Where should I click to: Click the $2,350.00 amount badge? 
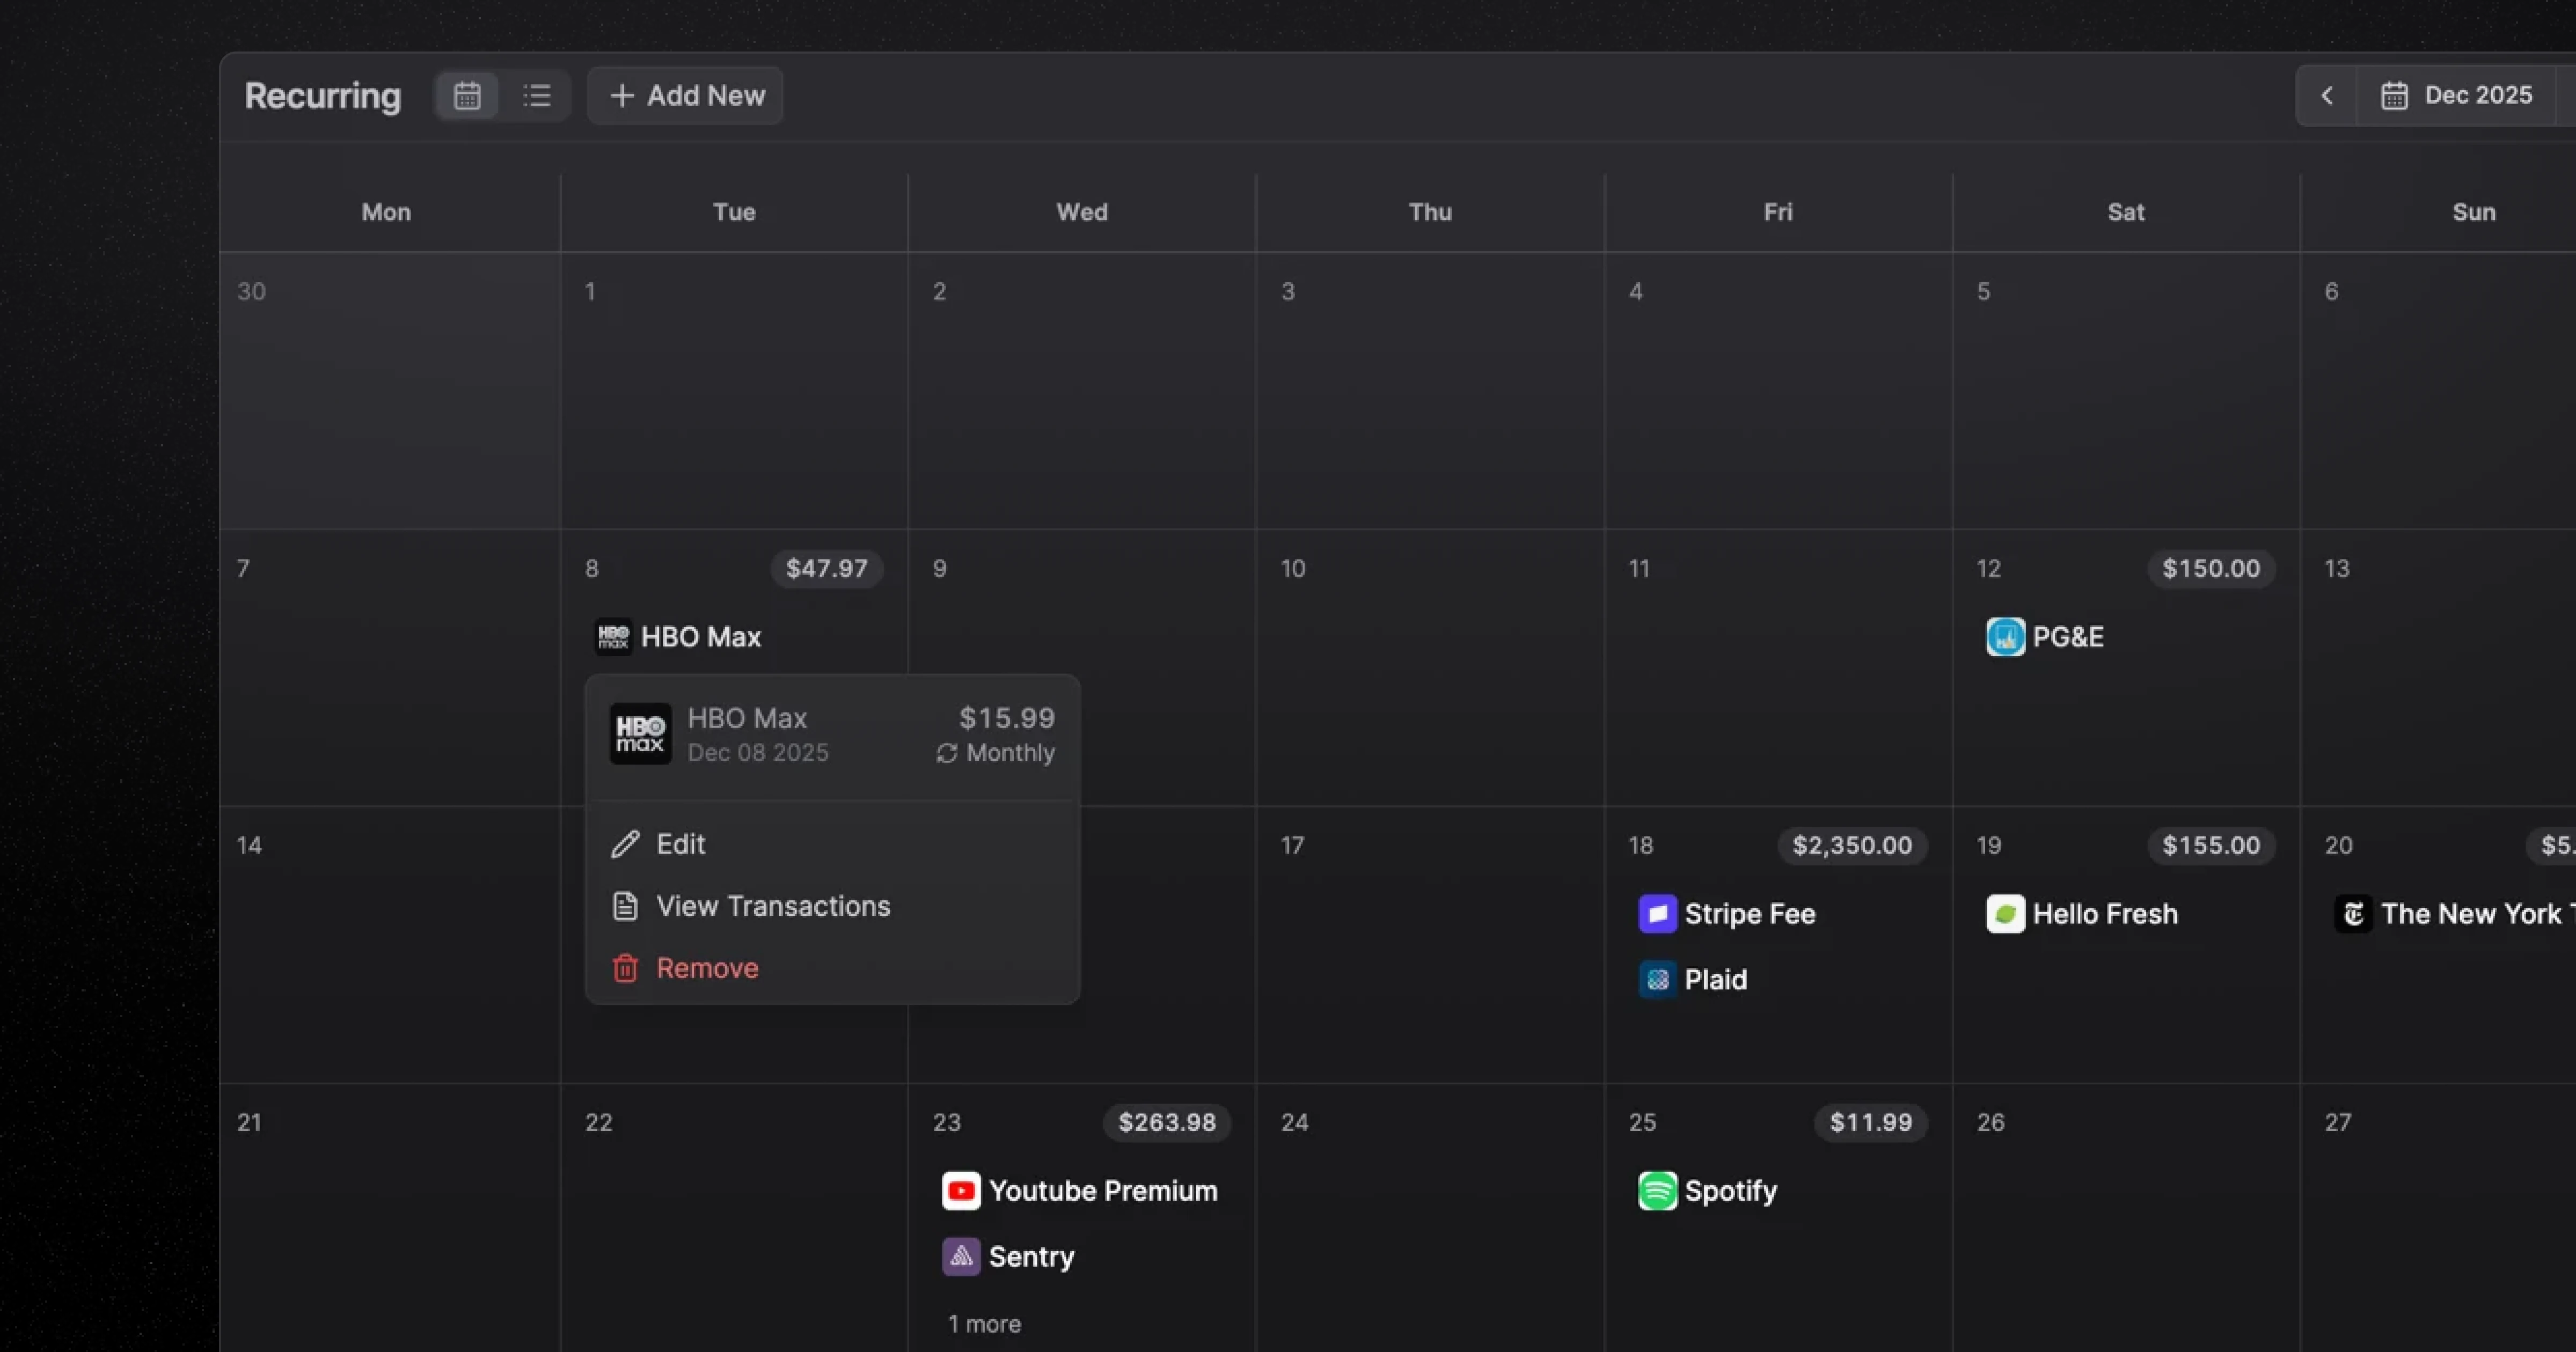(1851, 845)
